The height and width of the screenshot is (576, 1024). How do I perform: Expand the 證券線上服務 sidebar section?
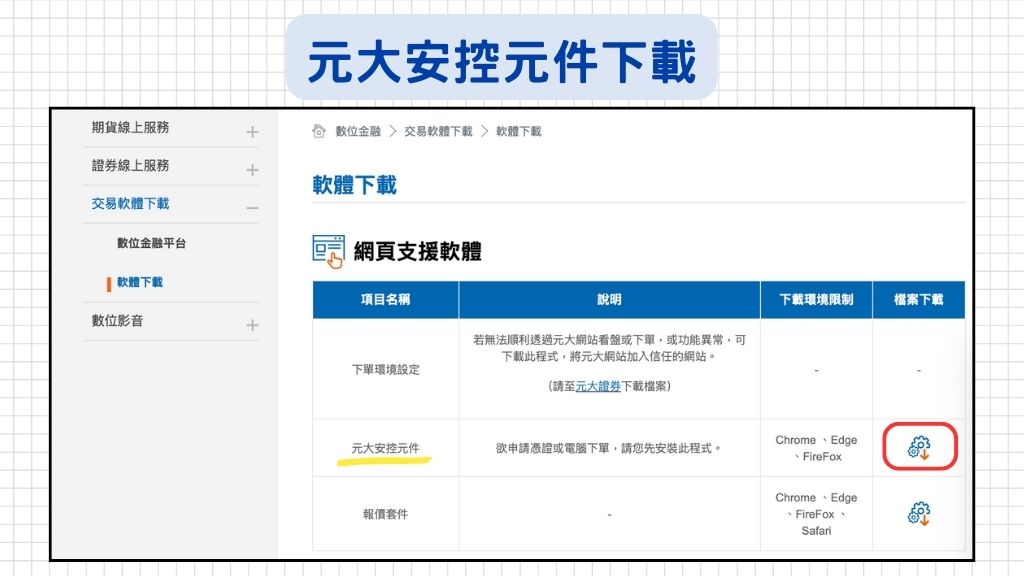(x=252, y=166)
